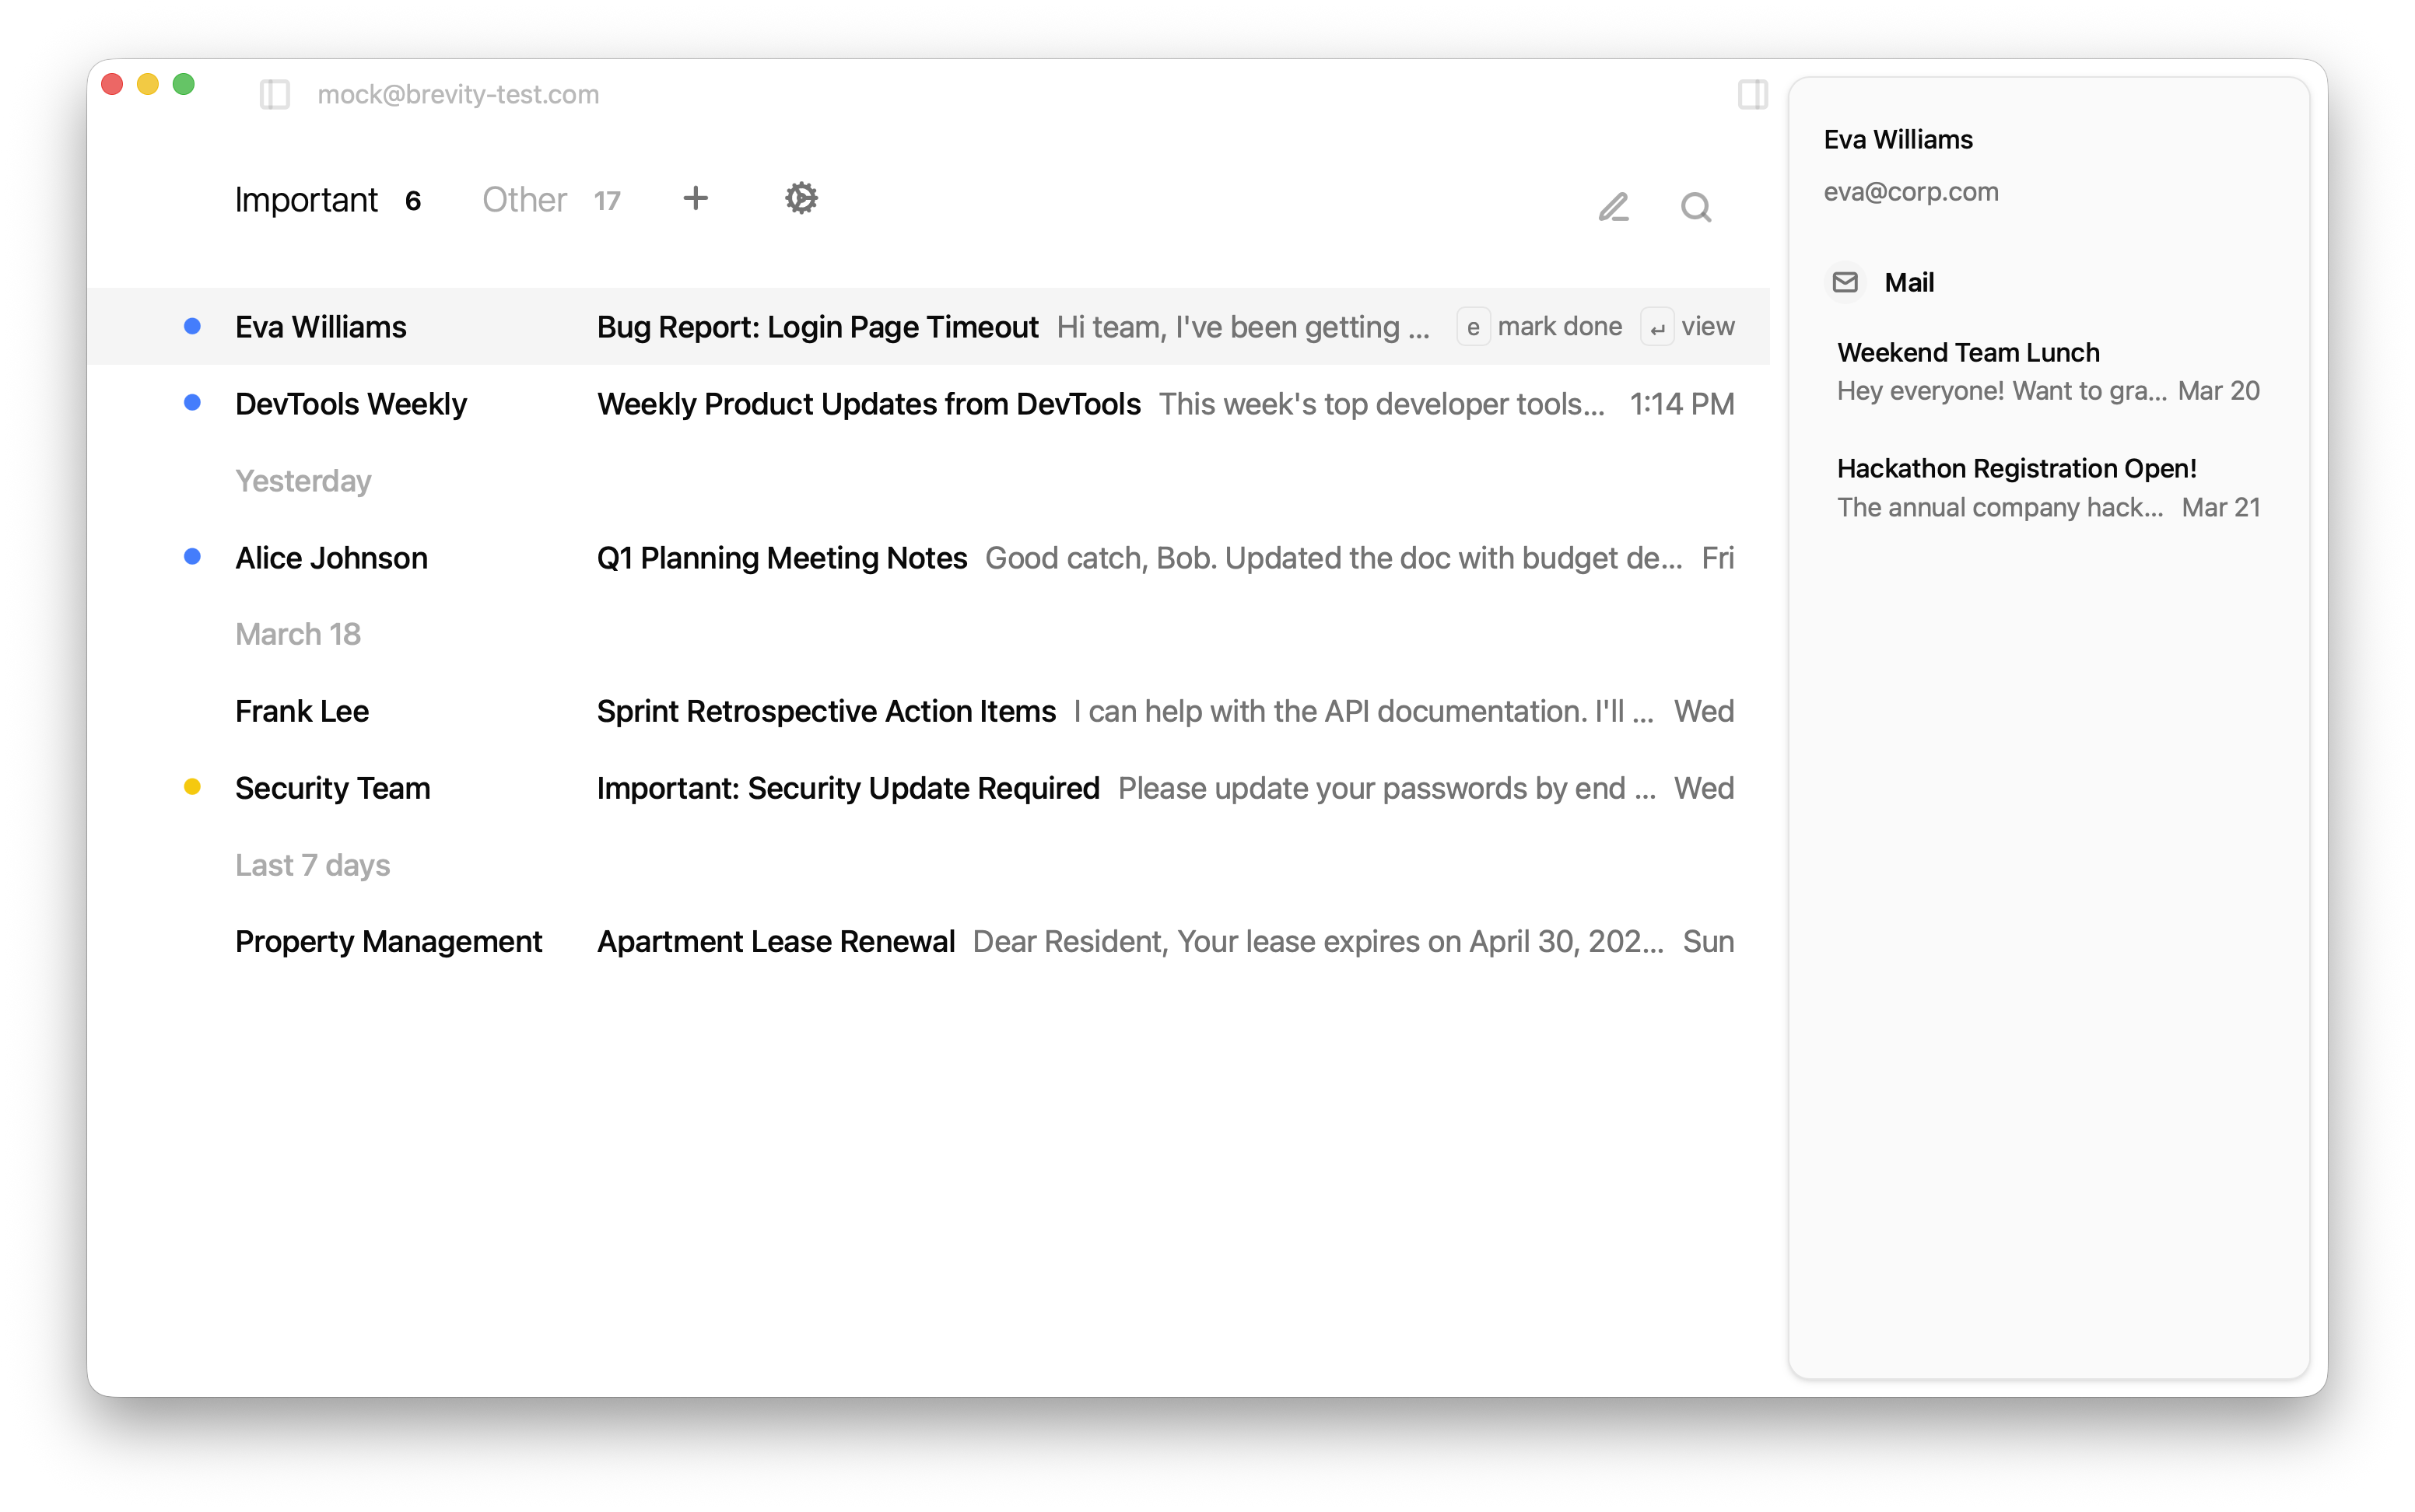
Task: Toggle the right contact panel icon
Action: pos(1753,94)
